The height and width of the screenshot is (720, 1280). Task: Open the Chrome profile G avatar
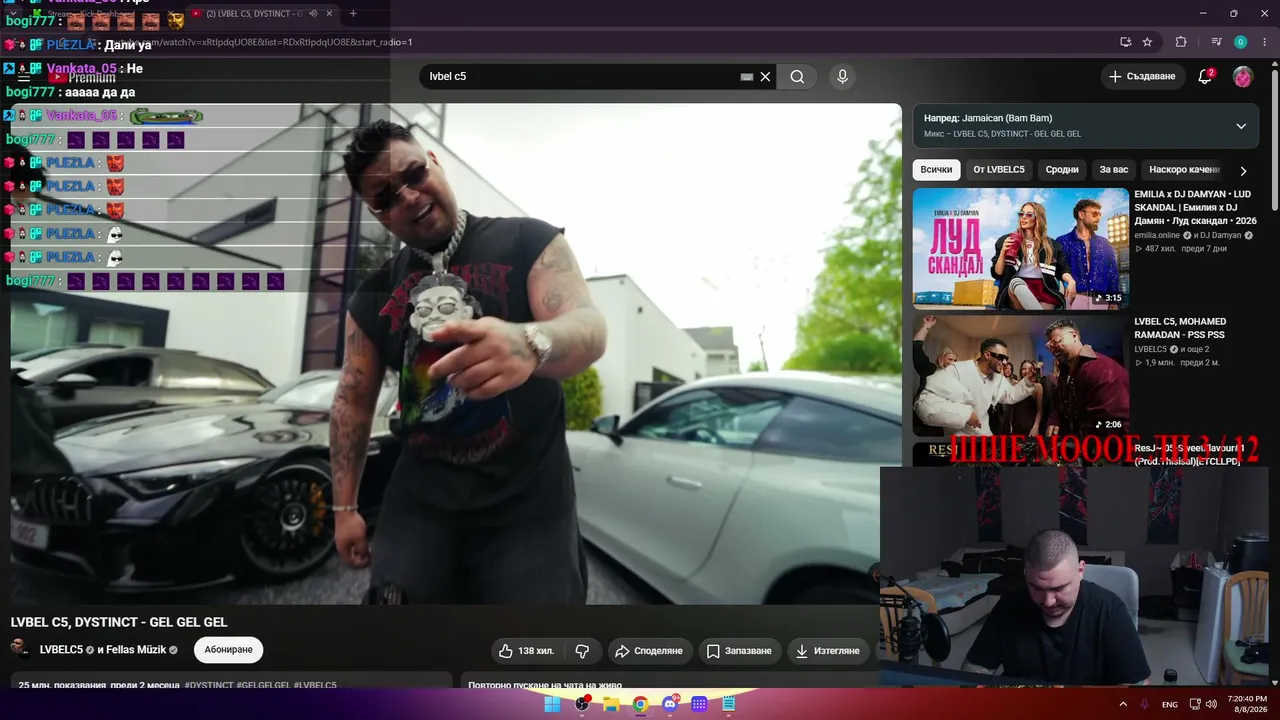(x=1240, y=42)
